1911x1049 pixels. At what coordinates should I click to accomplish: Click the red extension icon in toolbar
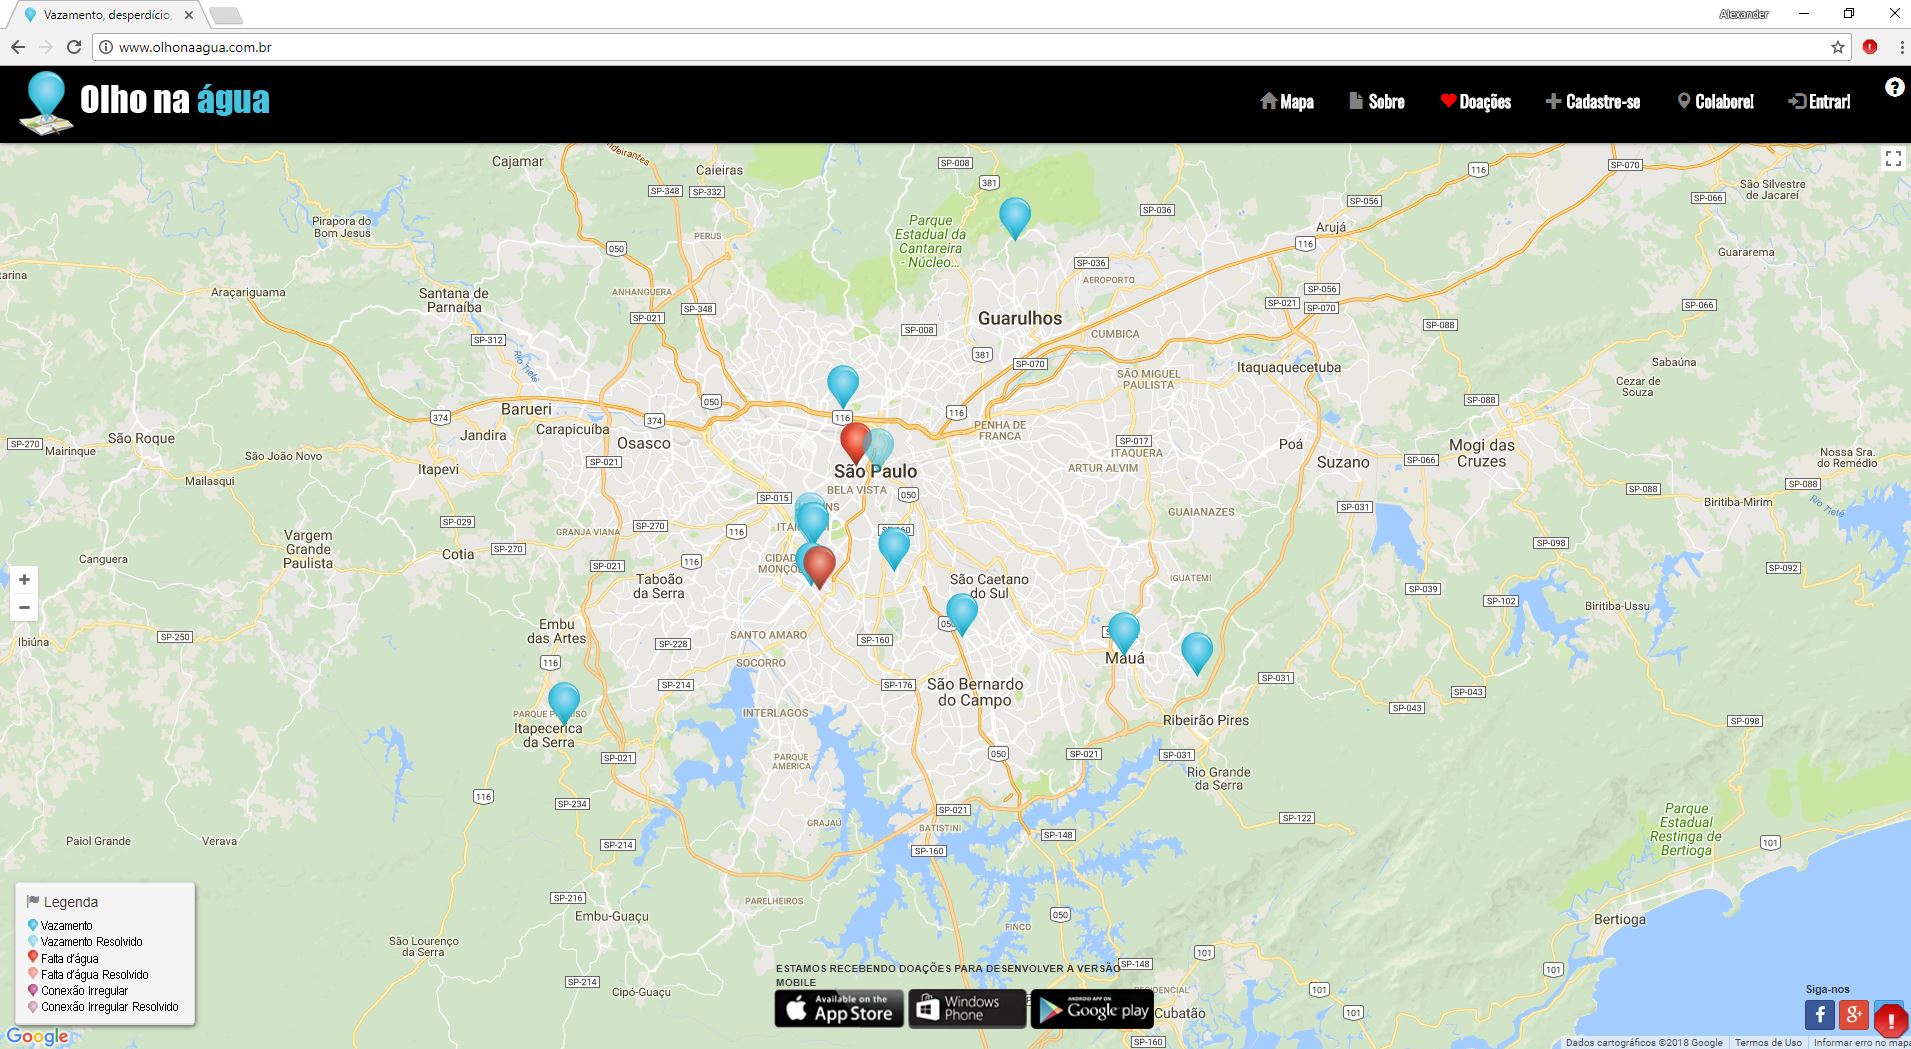click(1870, 47)
